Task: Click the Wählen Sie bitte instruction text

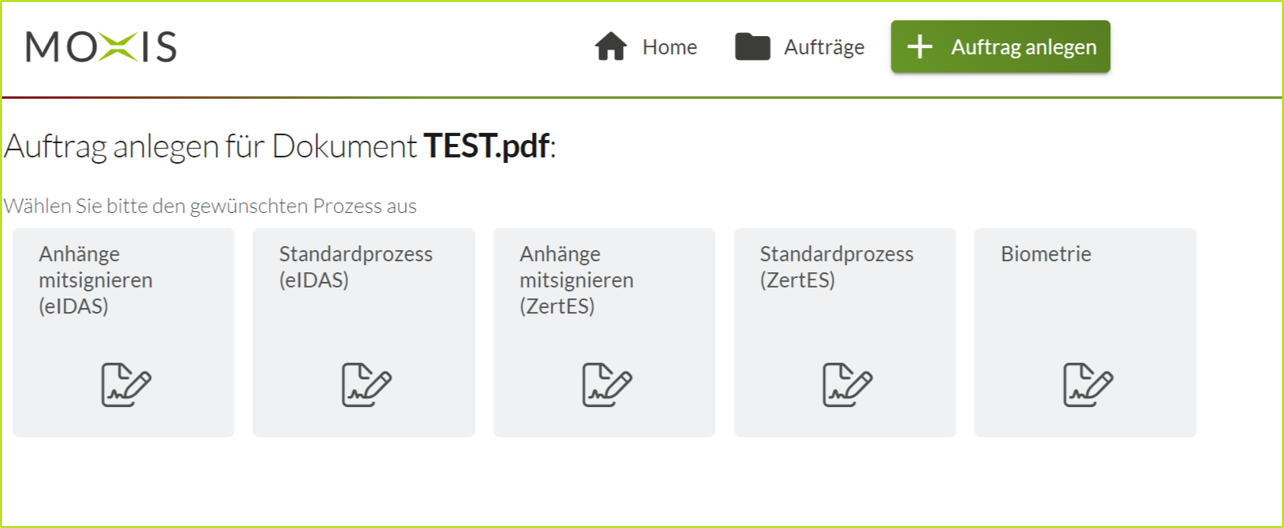Action: tap(210, 206)
